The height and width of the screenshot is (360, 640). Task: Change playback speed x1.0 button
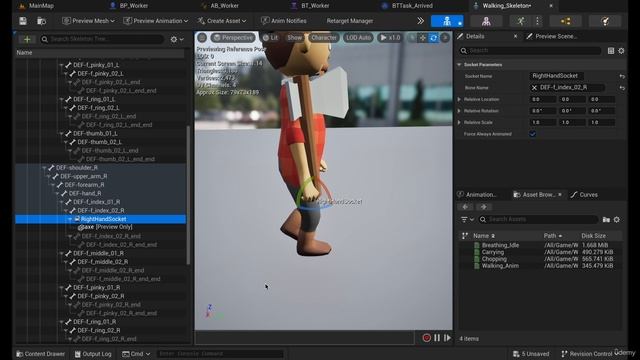click(x=390, y=38)
